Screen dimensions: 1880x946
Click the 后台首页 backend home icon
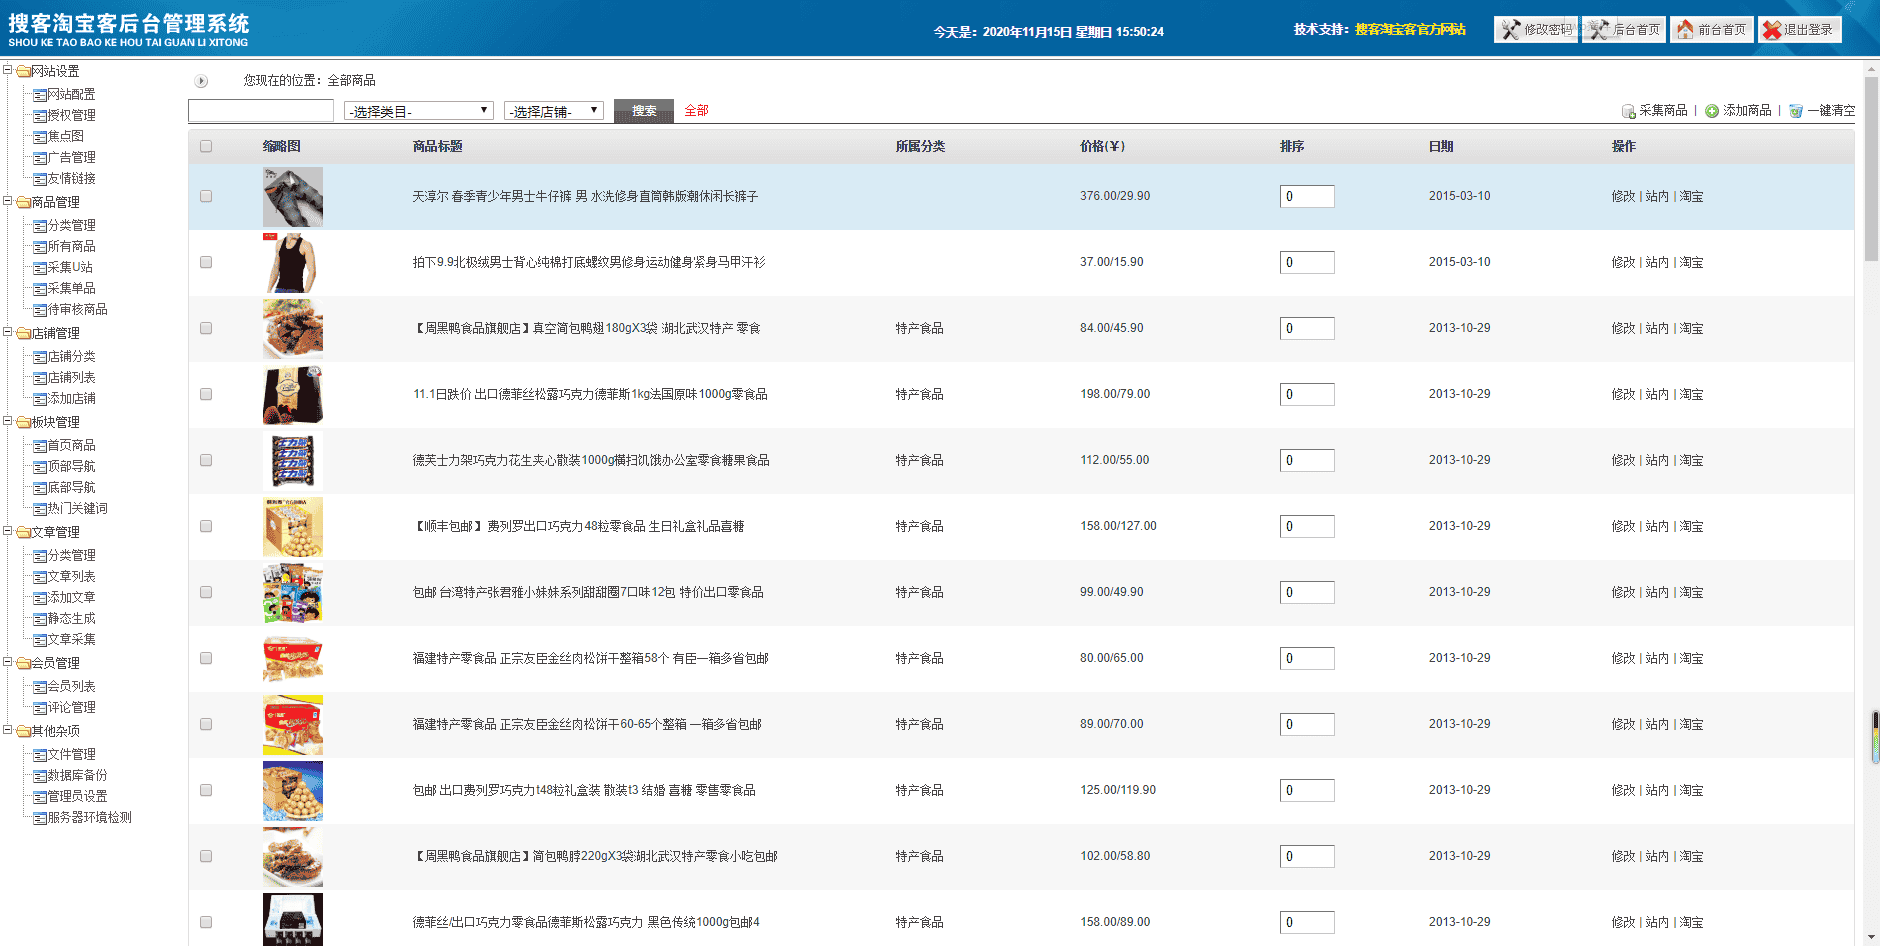click(1623, 29)
